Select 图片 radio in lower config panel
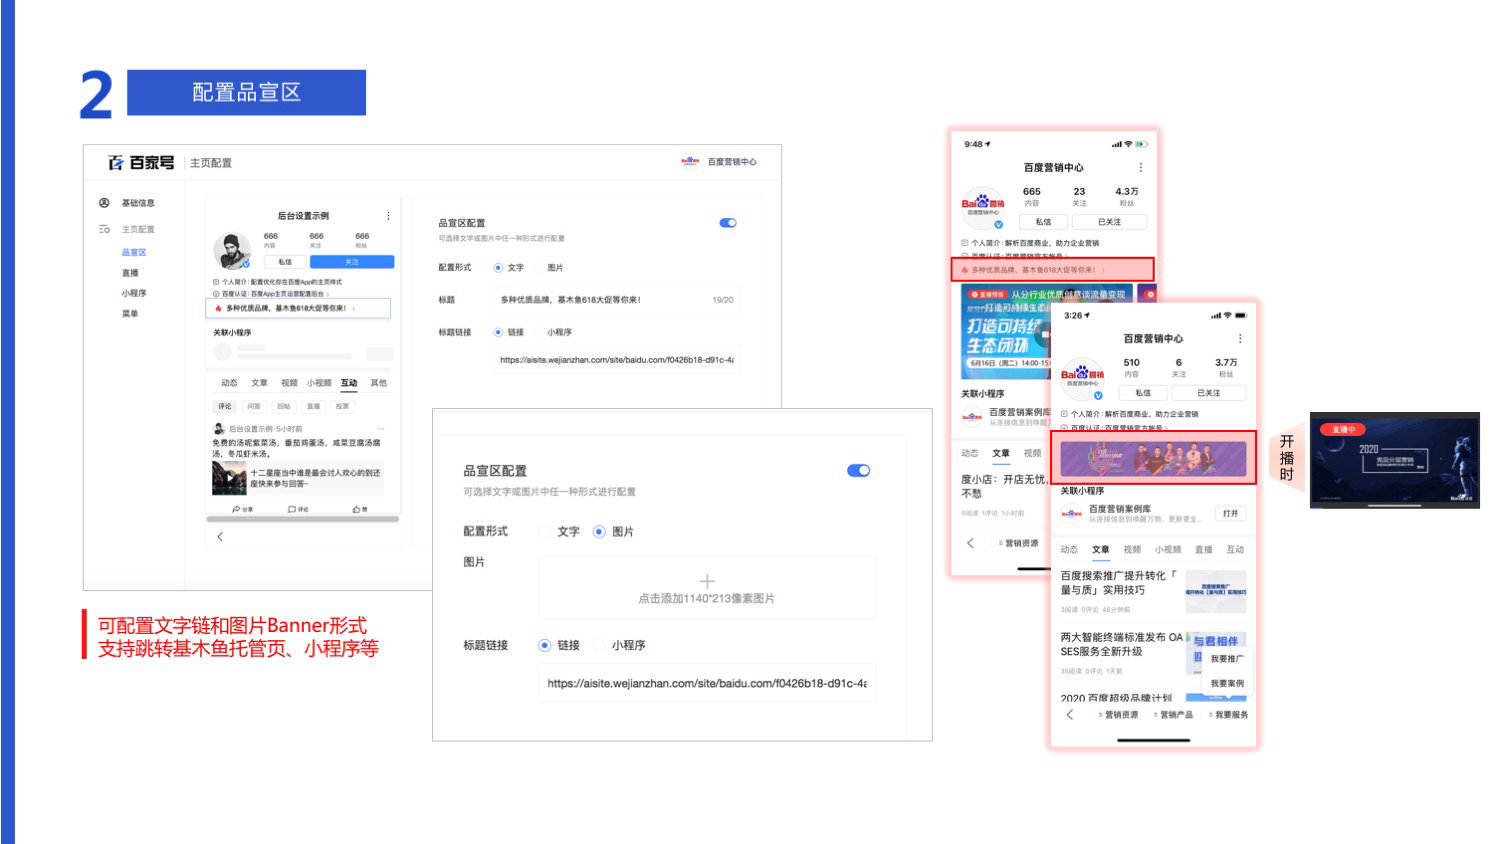The width and height of the screenshot is (1500, 844). [x=599, y=532]
